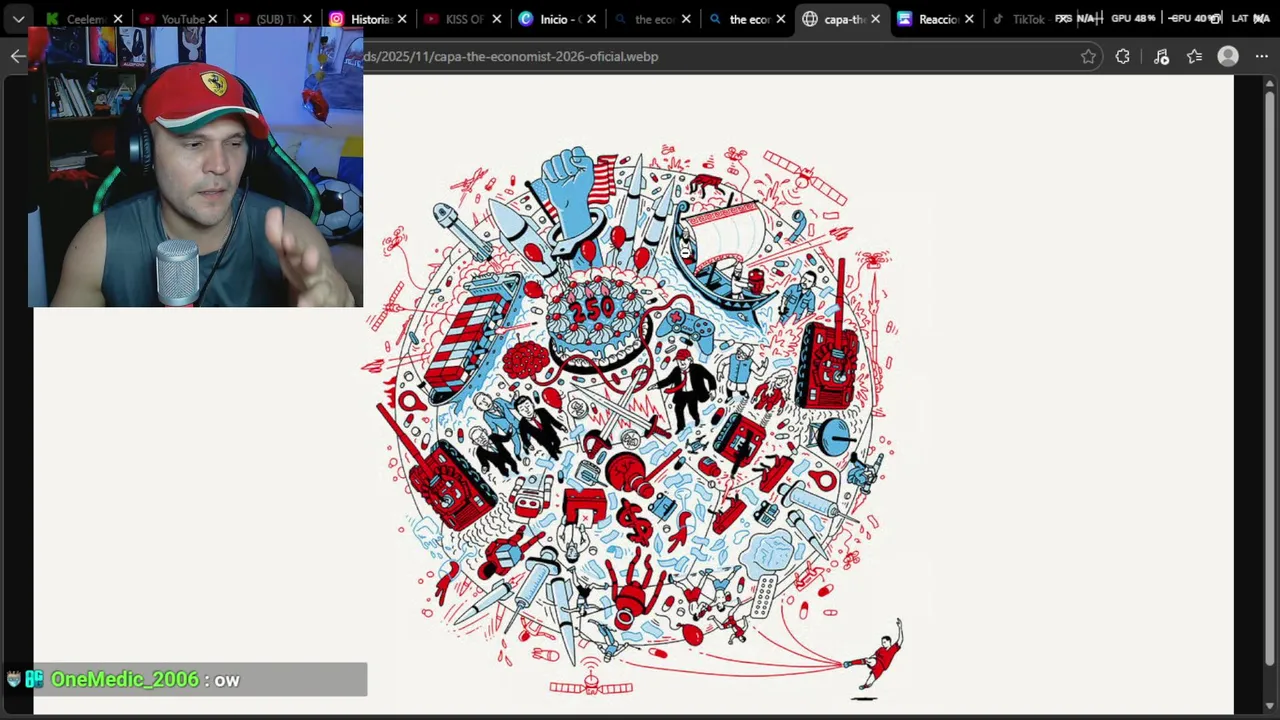The width and height of the screenshot is (1280, 720).
Task: Open the tab actions dropdown menu
Action: [x=18, y=19]
